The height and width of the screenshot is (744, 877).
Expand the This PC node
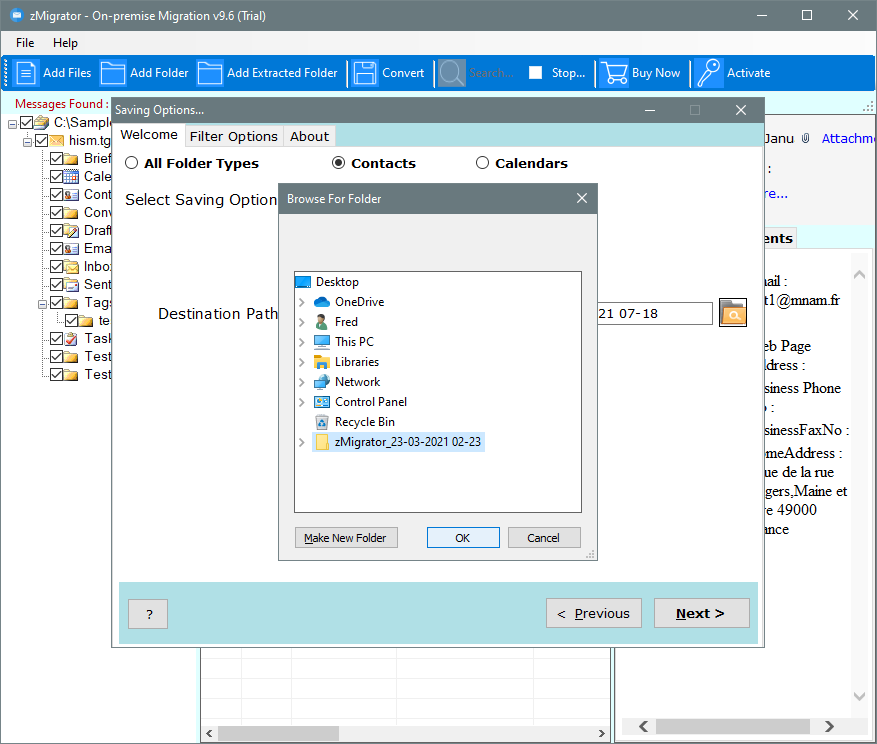302,342
